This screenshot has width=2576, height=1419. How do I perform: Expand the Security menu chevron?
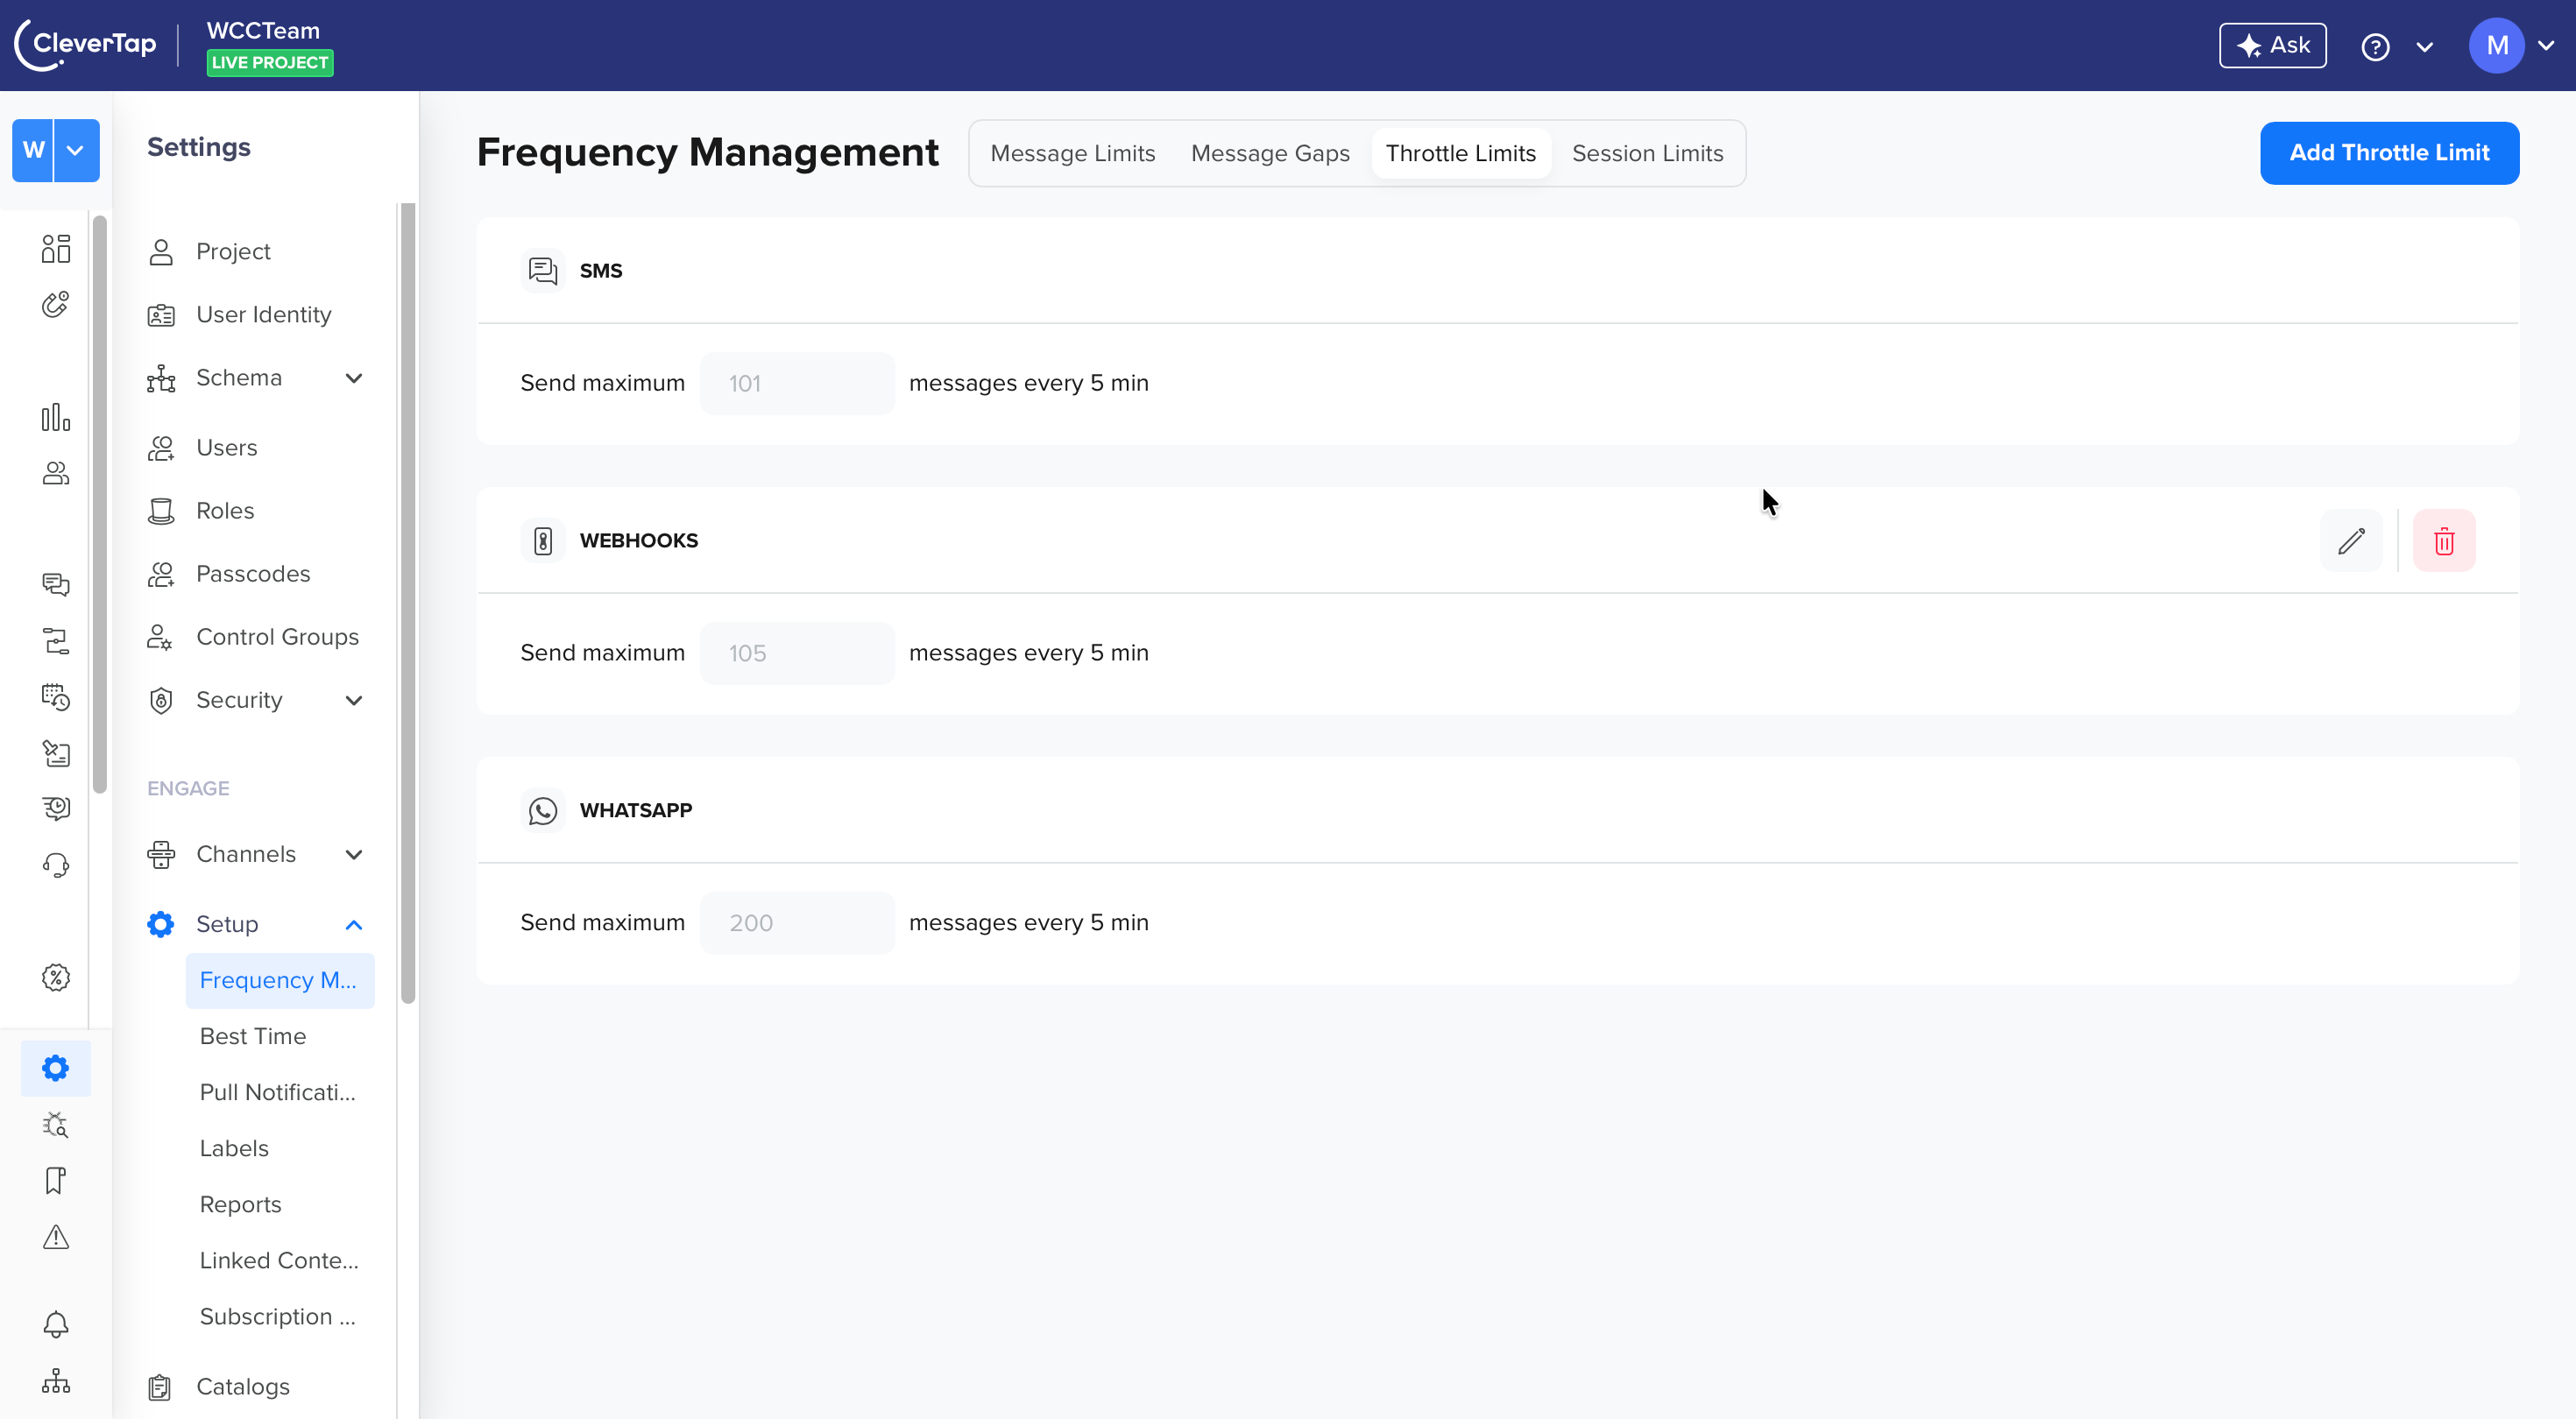354,701
